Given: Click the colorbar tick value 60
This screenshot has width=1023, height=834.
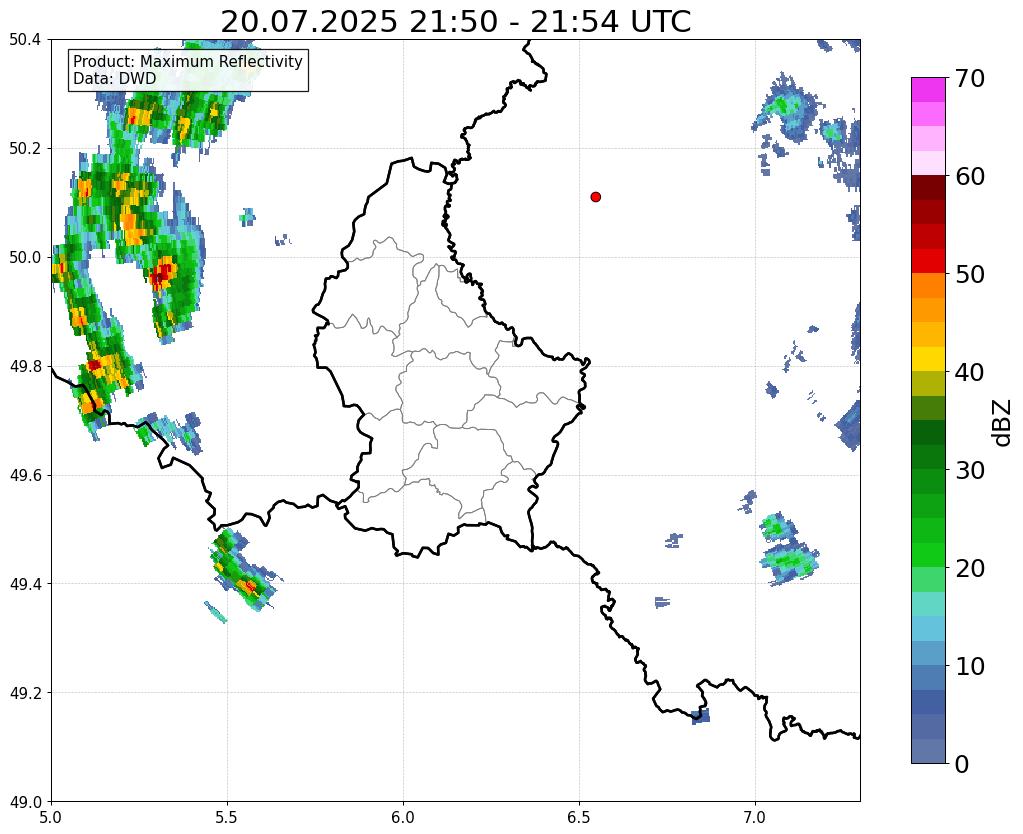Looking at the screenshot, I should pyautogui.click(x=970, y=176).
